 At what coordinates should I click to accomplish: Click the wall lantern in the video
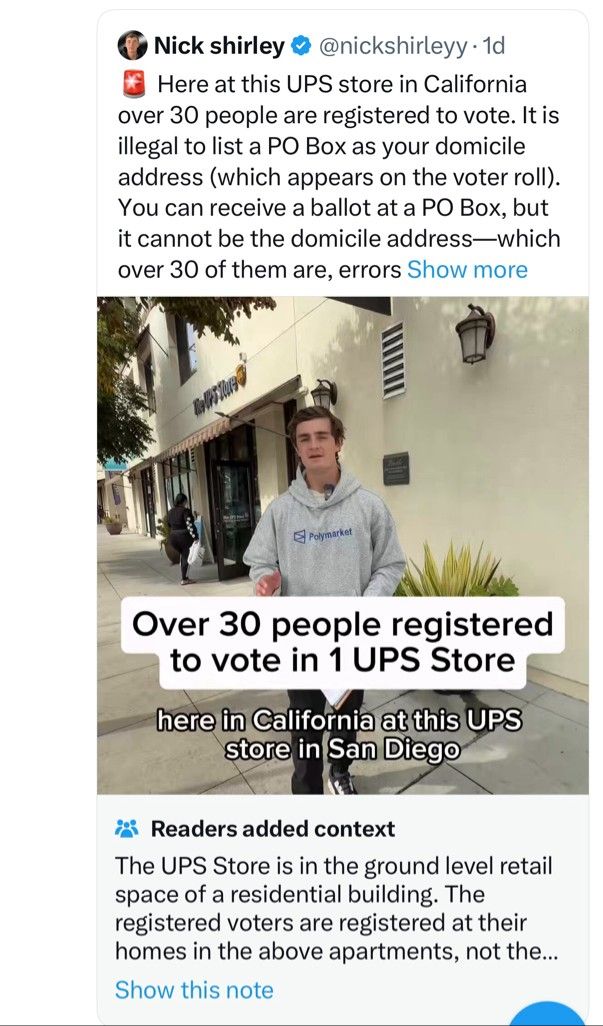coord(475,333)
